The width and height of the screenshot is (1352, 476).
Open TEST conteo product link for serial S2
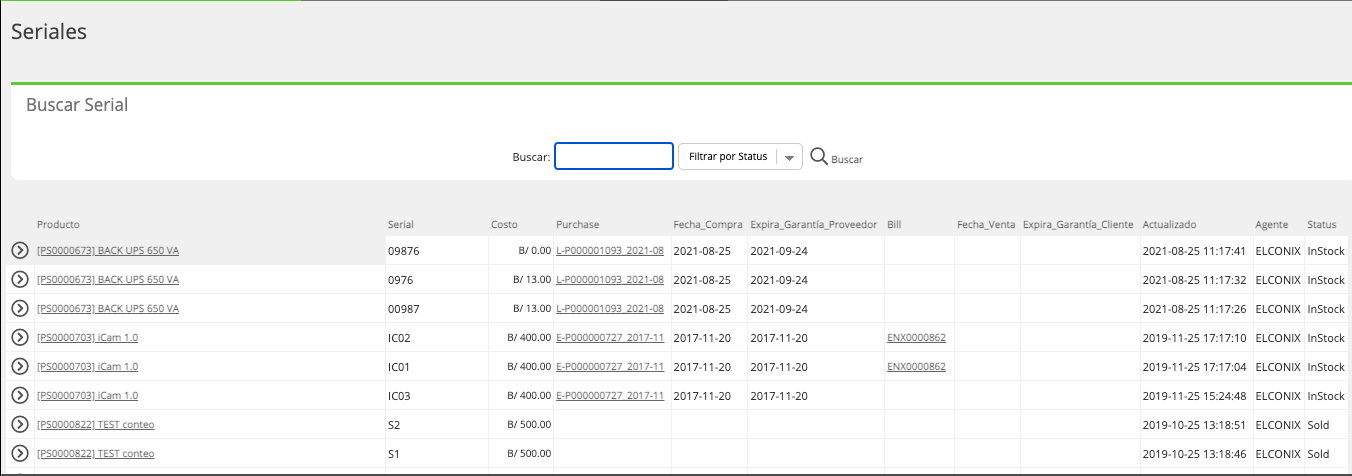(96, 425)
